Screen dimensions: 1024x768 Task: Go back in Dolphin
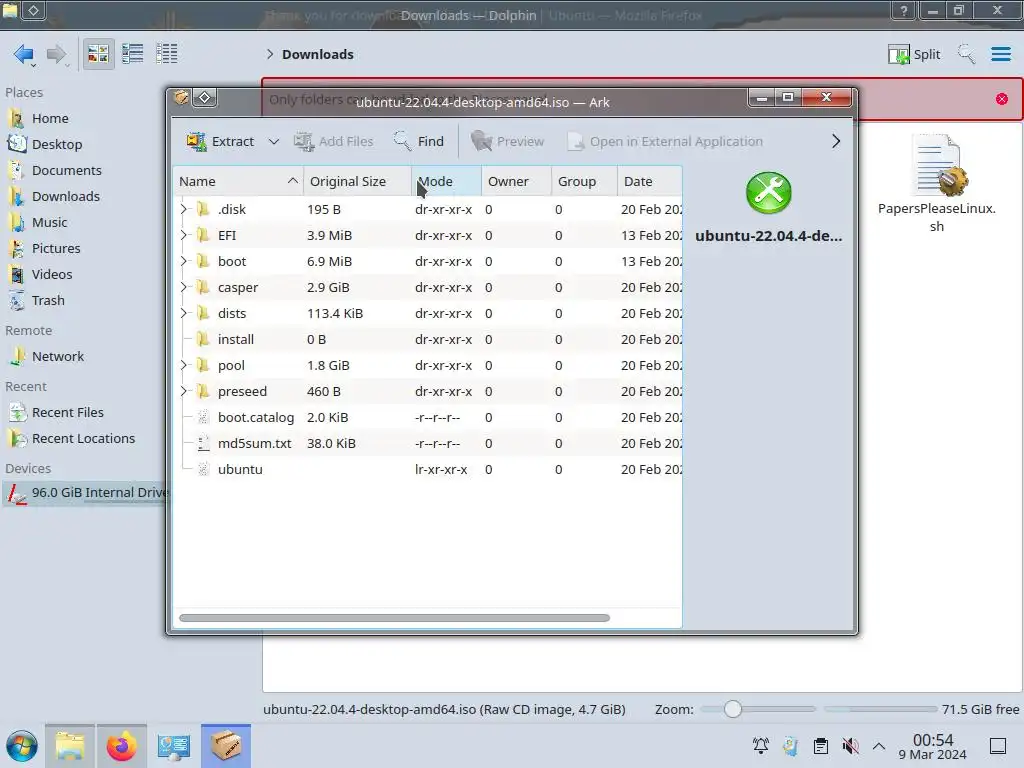click(24, 54)
